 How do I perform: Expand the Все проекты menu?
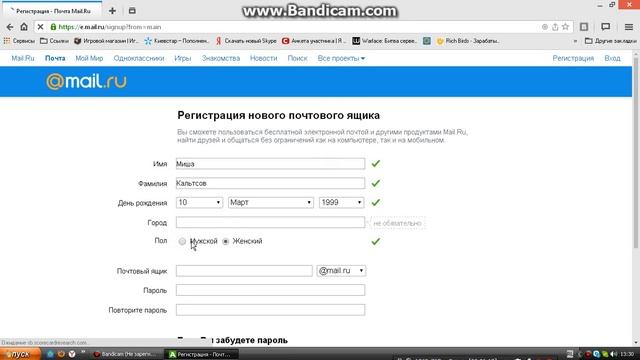(x=341, y=58)
